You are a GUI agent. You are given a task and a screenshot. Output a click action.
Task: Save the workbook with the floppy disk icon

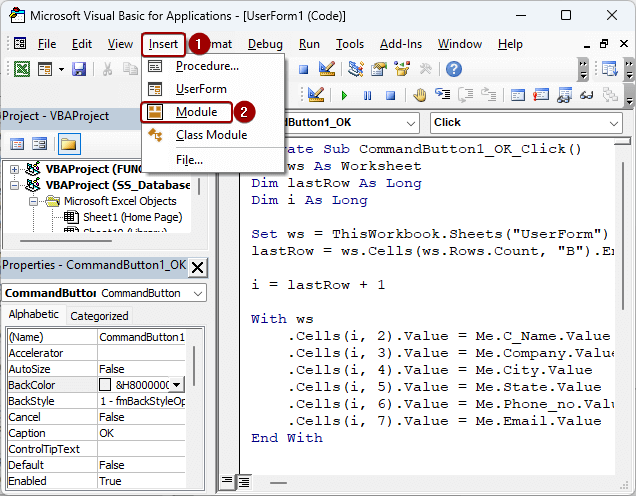pos(79,69)
